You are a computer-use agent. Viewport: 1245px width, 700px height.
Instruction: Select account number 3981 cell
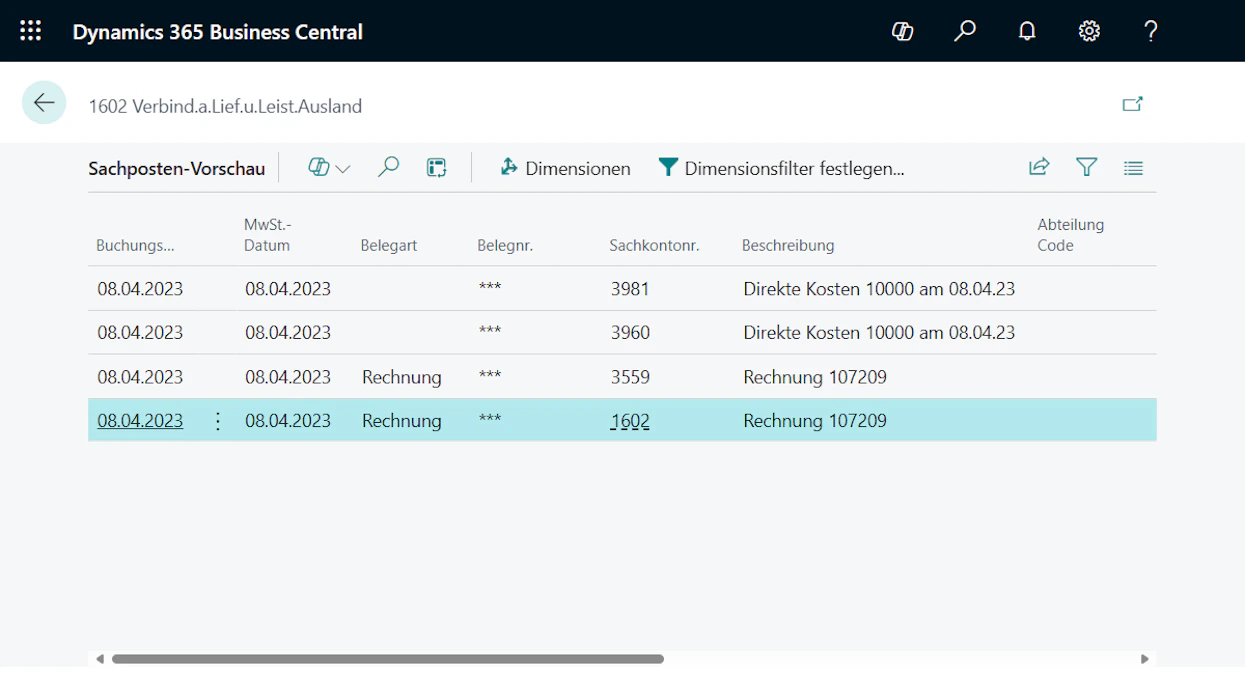click(630, 288)
